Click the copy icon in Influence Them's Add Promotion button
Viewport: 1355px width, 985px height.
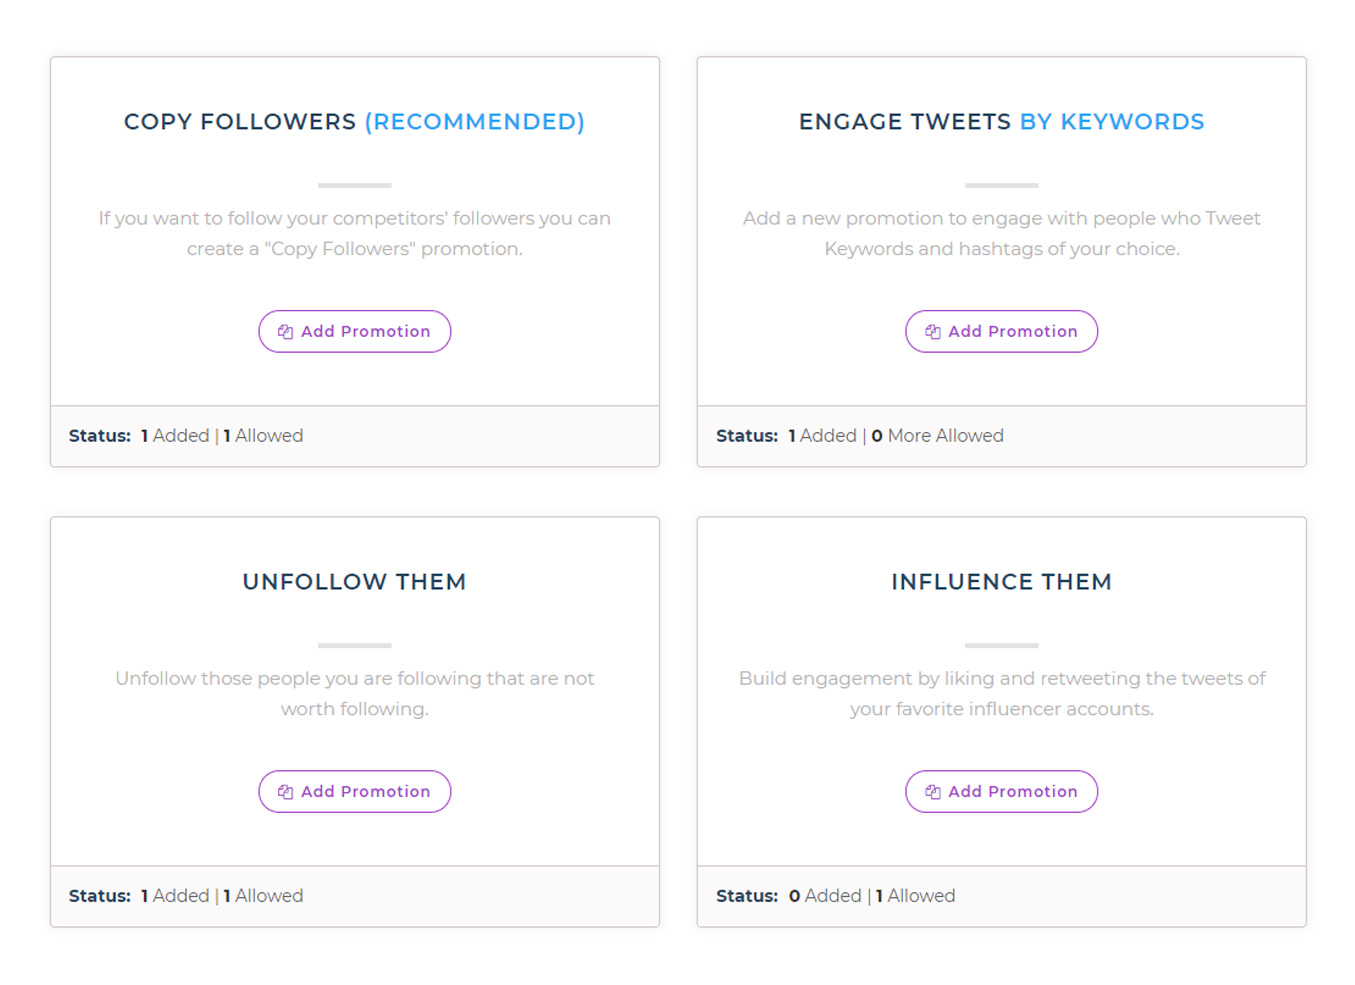click(932, 791)
